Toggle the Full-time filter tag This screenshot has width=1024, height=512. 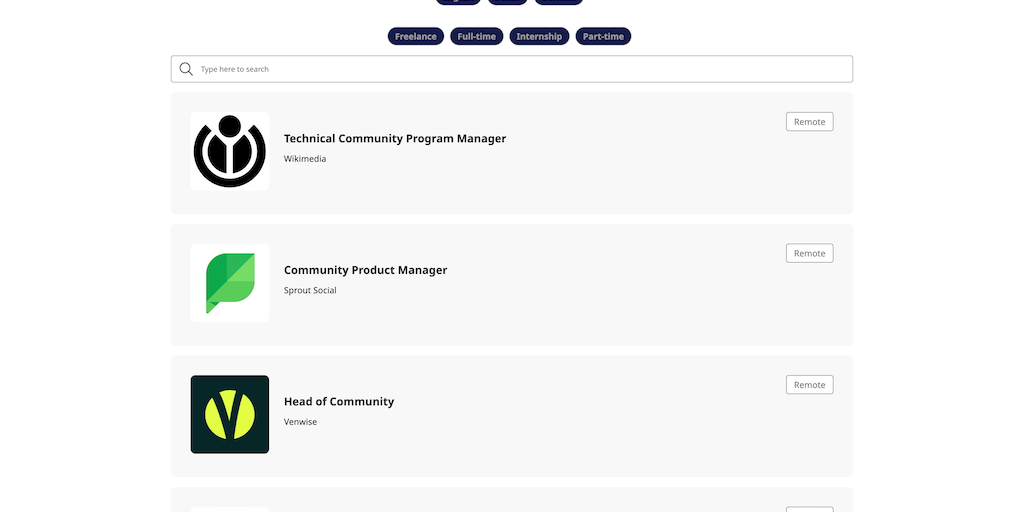[477, 37]
